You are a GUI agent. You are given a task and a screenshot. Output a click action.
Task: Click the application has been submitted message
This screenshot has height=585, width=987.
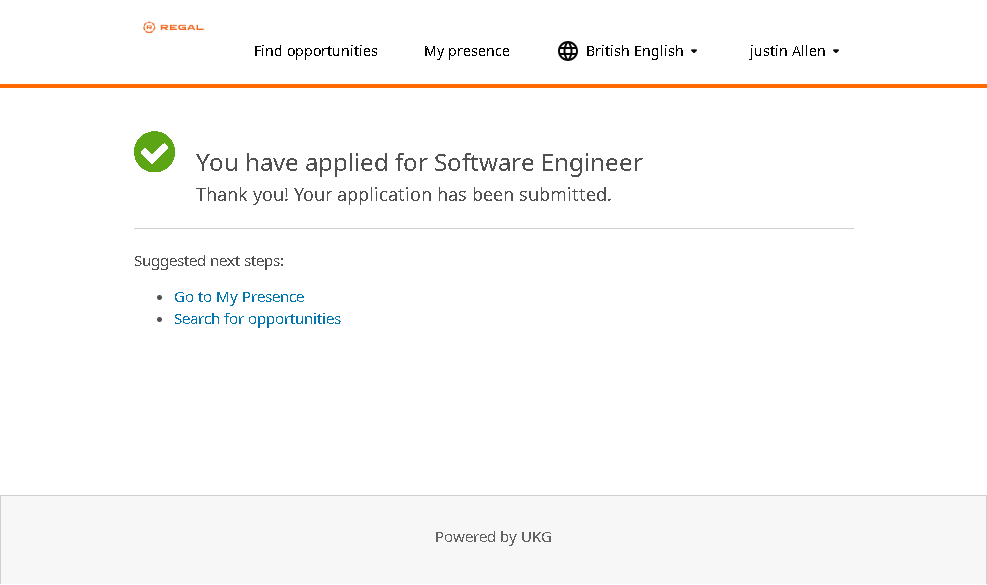[x=403, y=195]
